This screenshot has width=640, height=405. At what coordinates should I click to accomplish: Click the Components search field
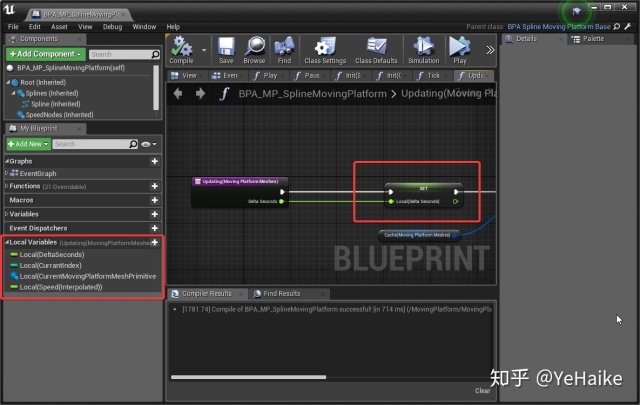pos(124,54)
